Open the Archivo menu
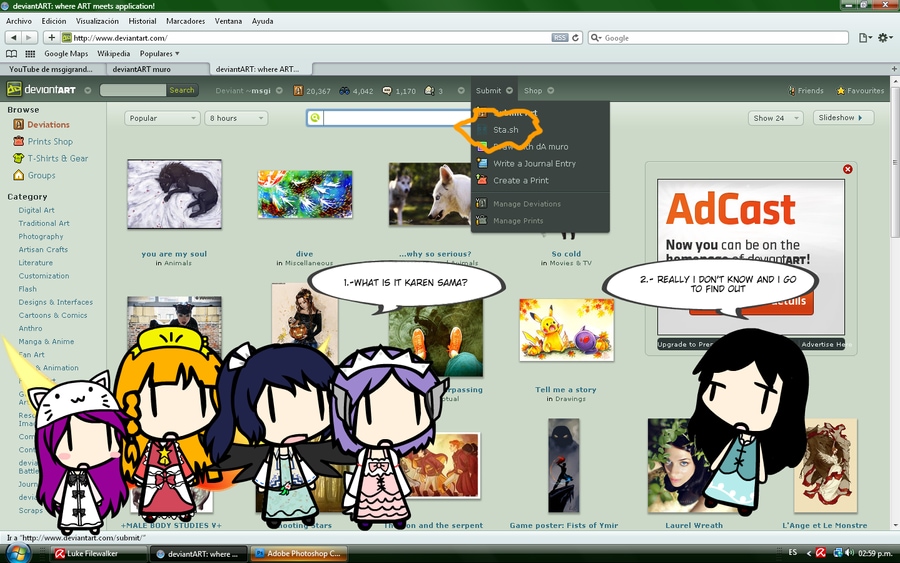 19,21
